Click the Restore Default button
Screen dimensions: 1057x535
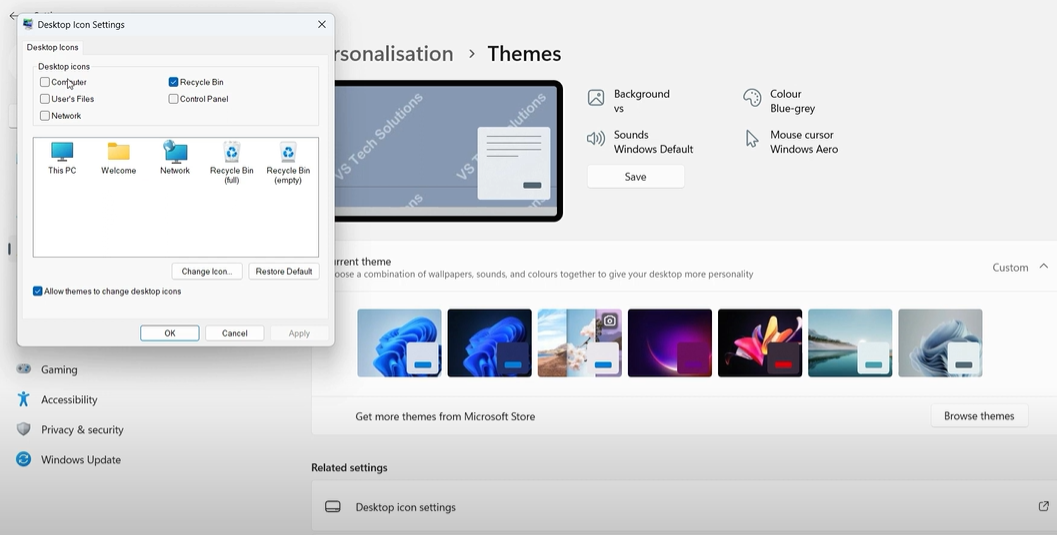point(284,272)
